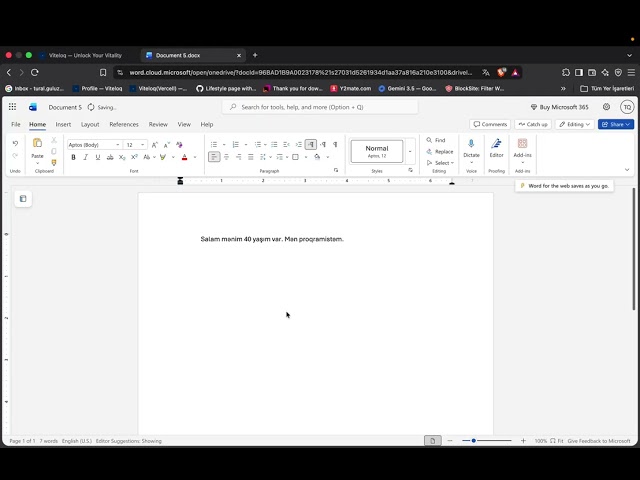The image size is (640, 480).
Task: Click Buy Microsoft 365 link
Action: [559, 107]
